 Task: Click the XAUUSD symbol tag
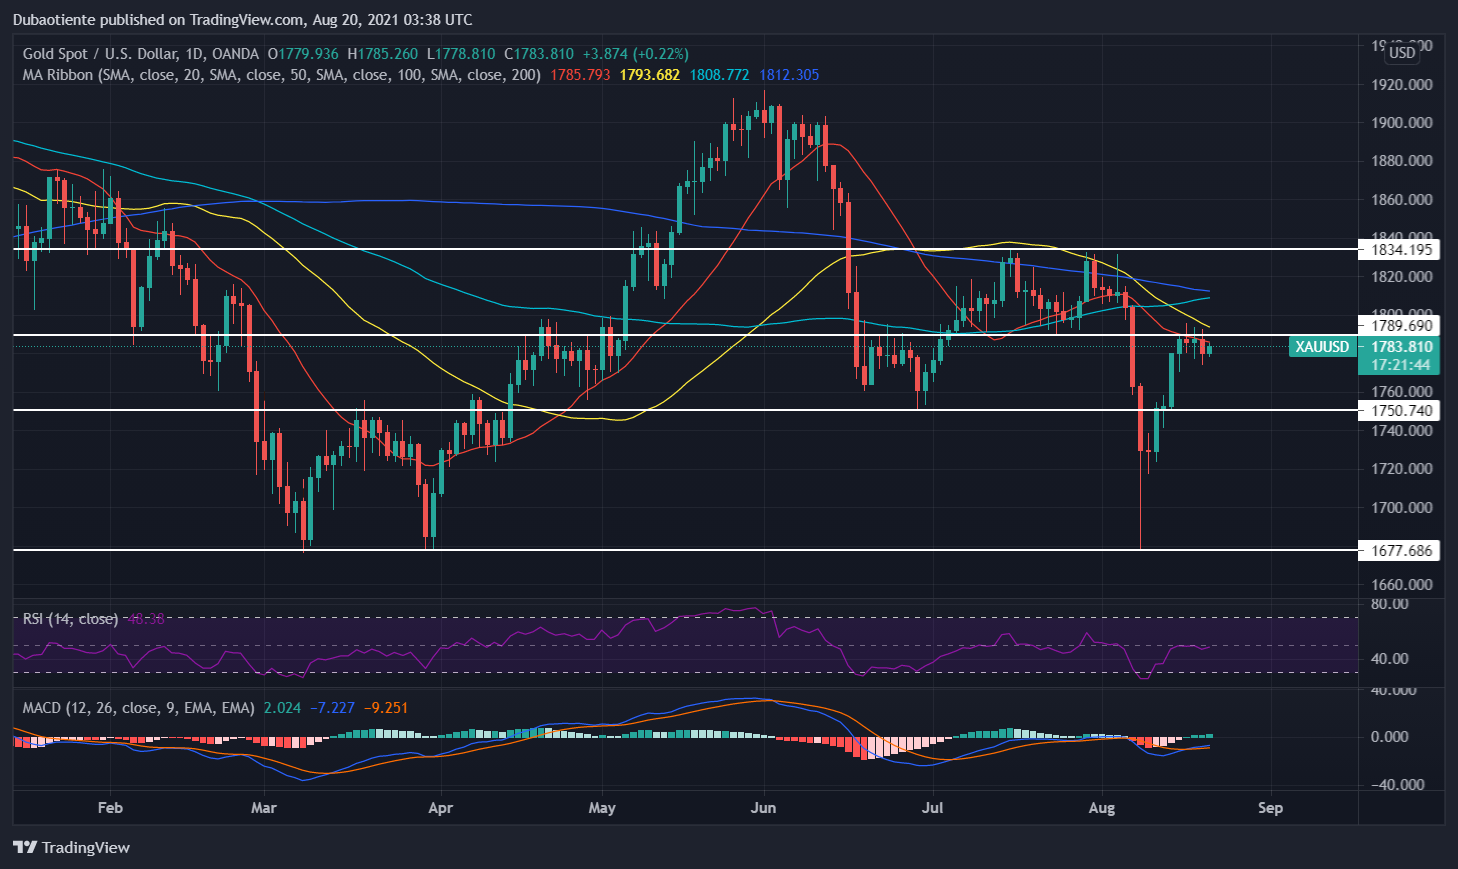(1322, 347)
